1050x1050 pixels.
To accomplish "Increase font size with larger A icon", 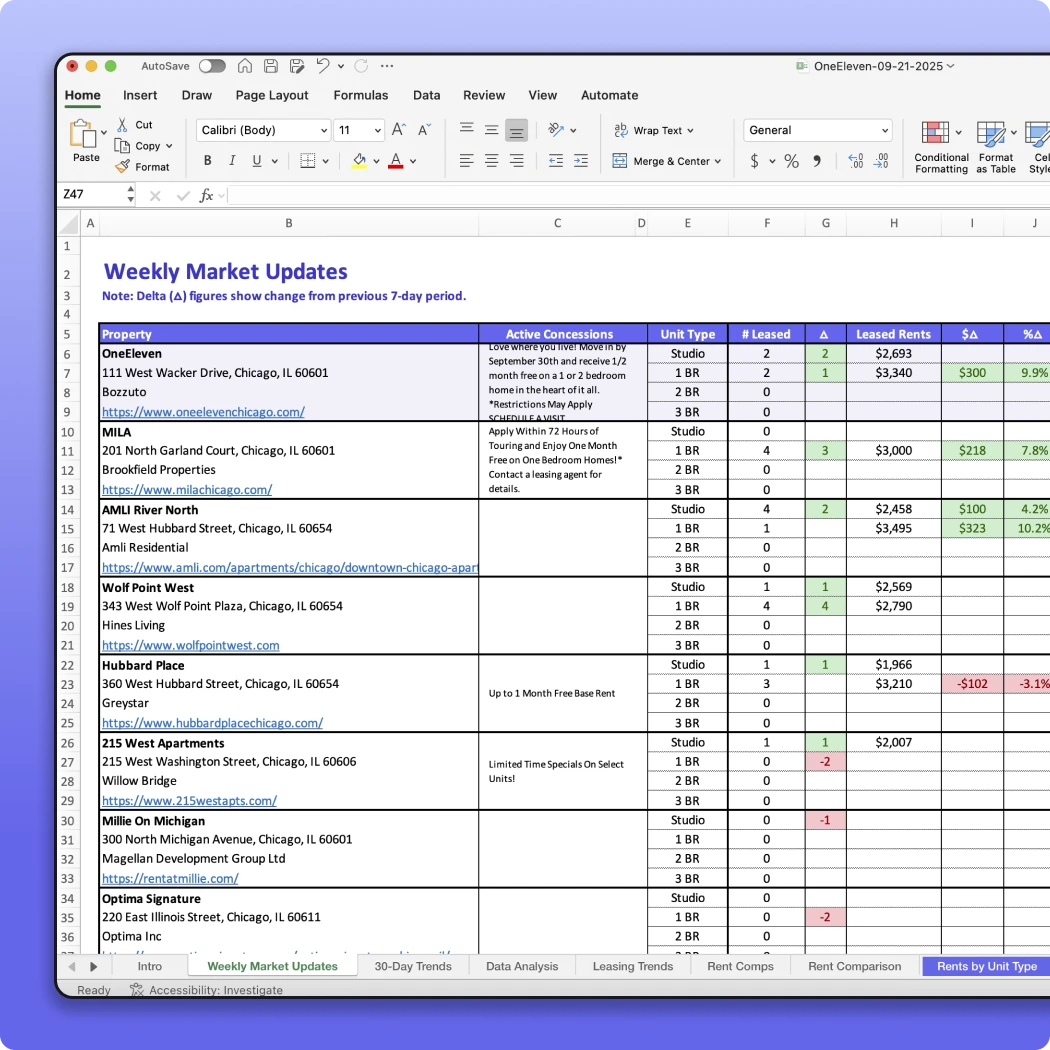I will point(398,129).
